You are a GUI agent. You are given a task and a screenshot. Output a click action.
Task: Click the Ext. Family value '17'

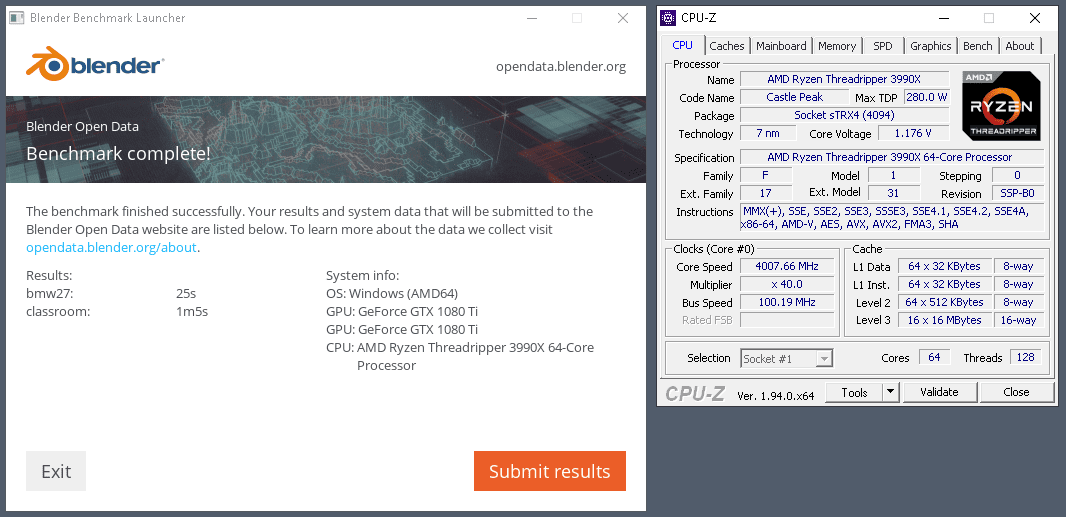(x=766, y=193)
